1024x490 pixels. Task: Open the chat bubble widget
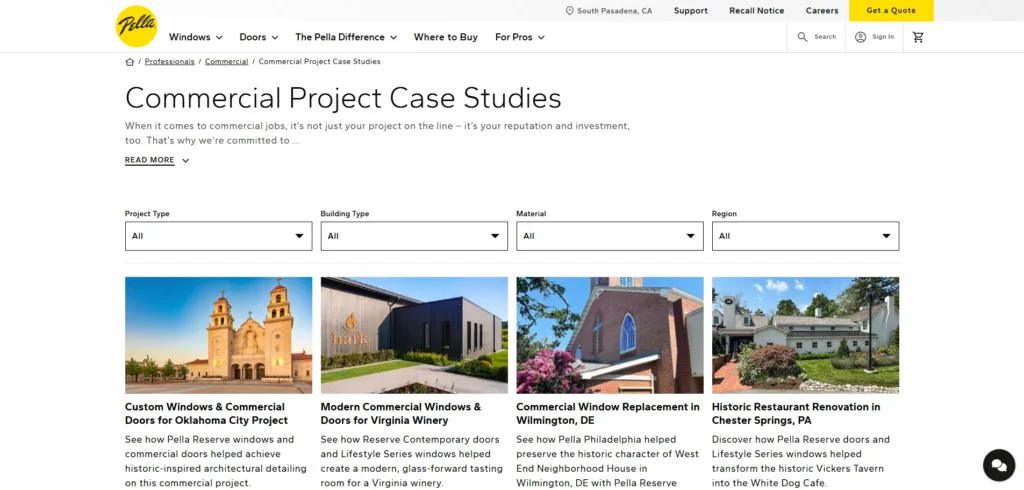click(998, 465)
